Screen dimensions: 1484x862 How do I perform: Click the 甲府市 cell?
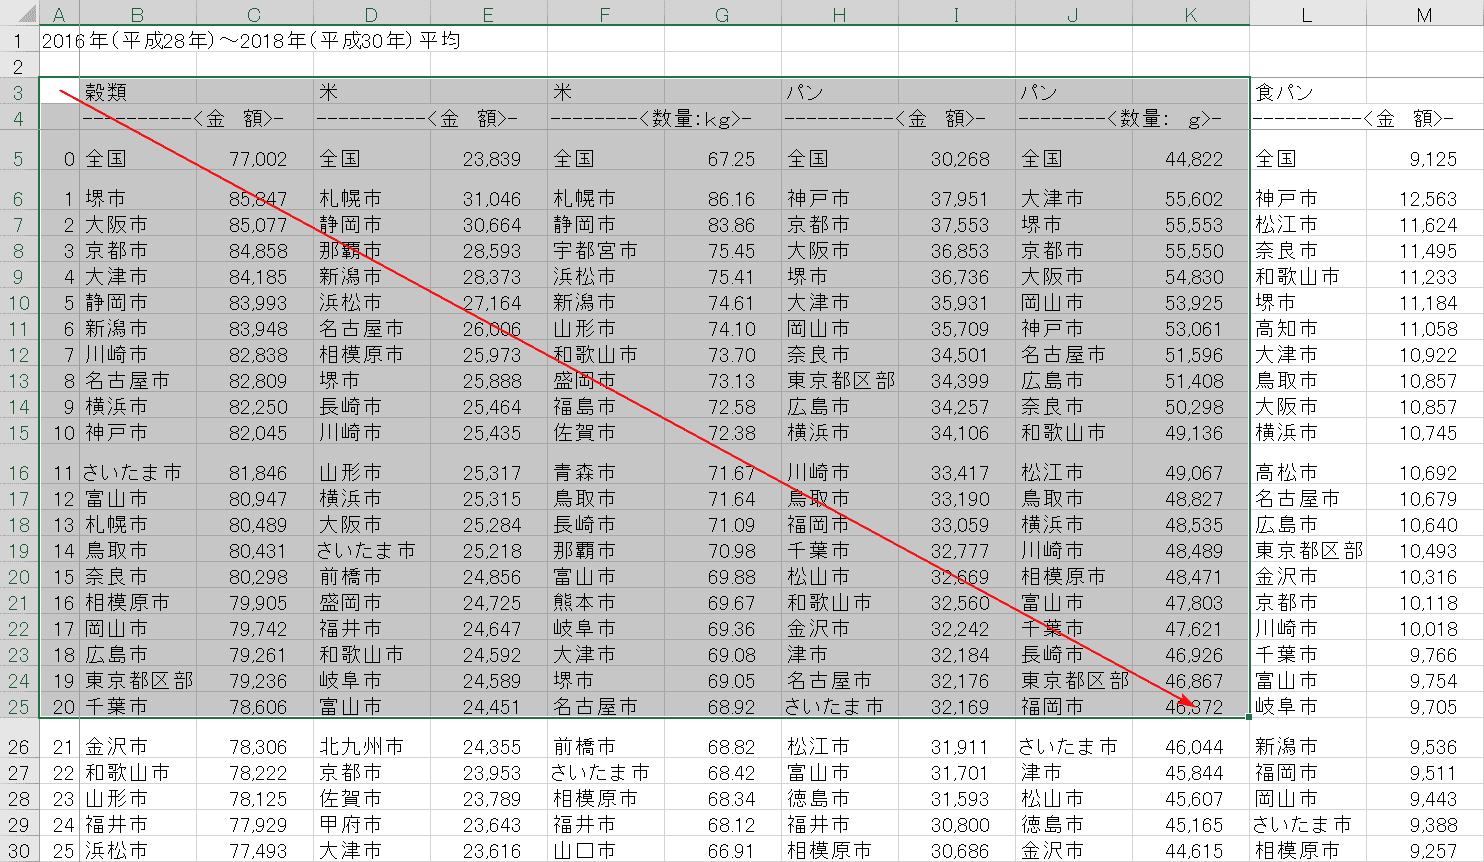pos(372,824)
